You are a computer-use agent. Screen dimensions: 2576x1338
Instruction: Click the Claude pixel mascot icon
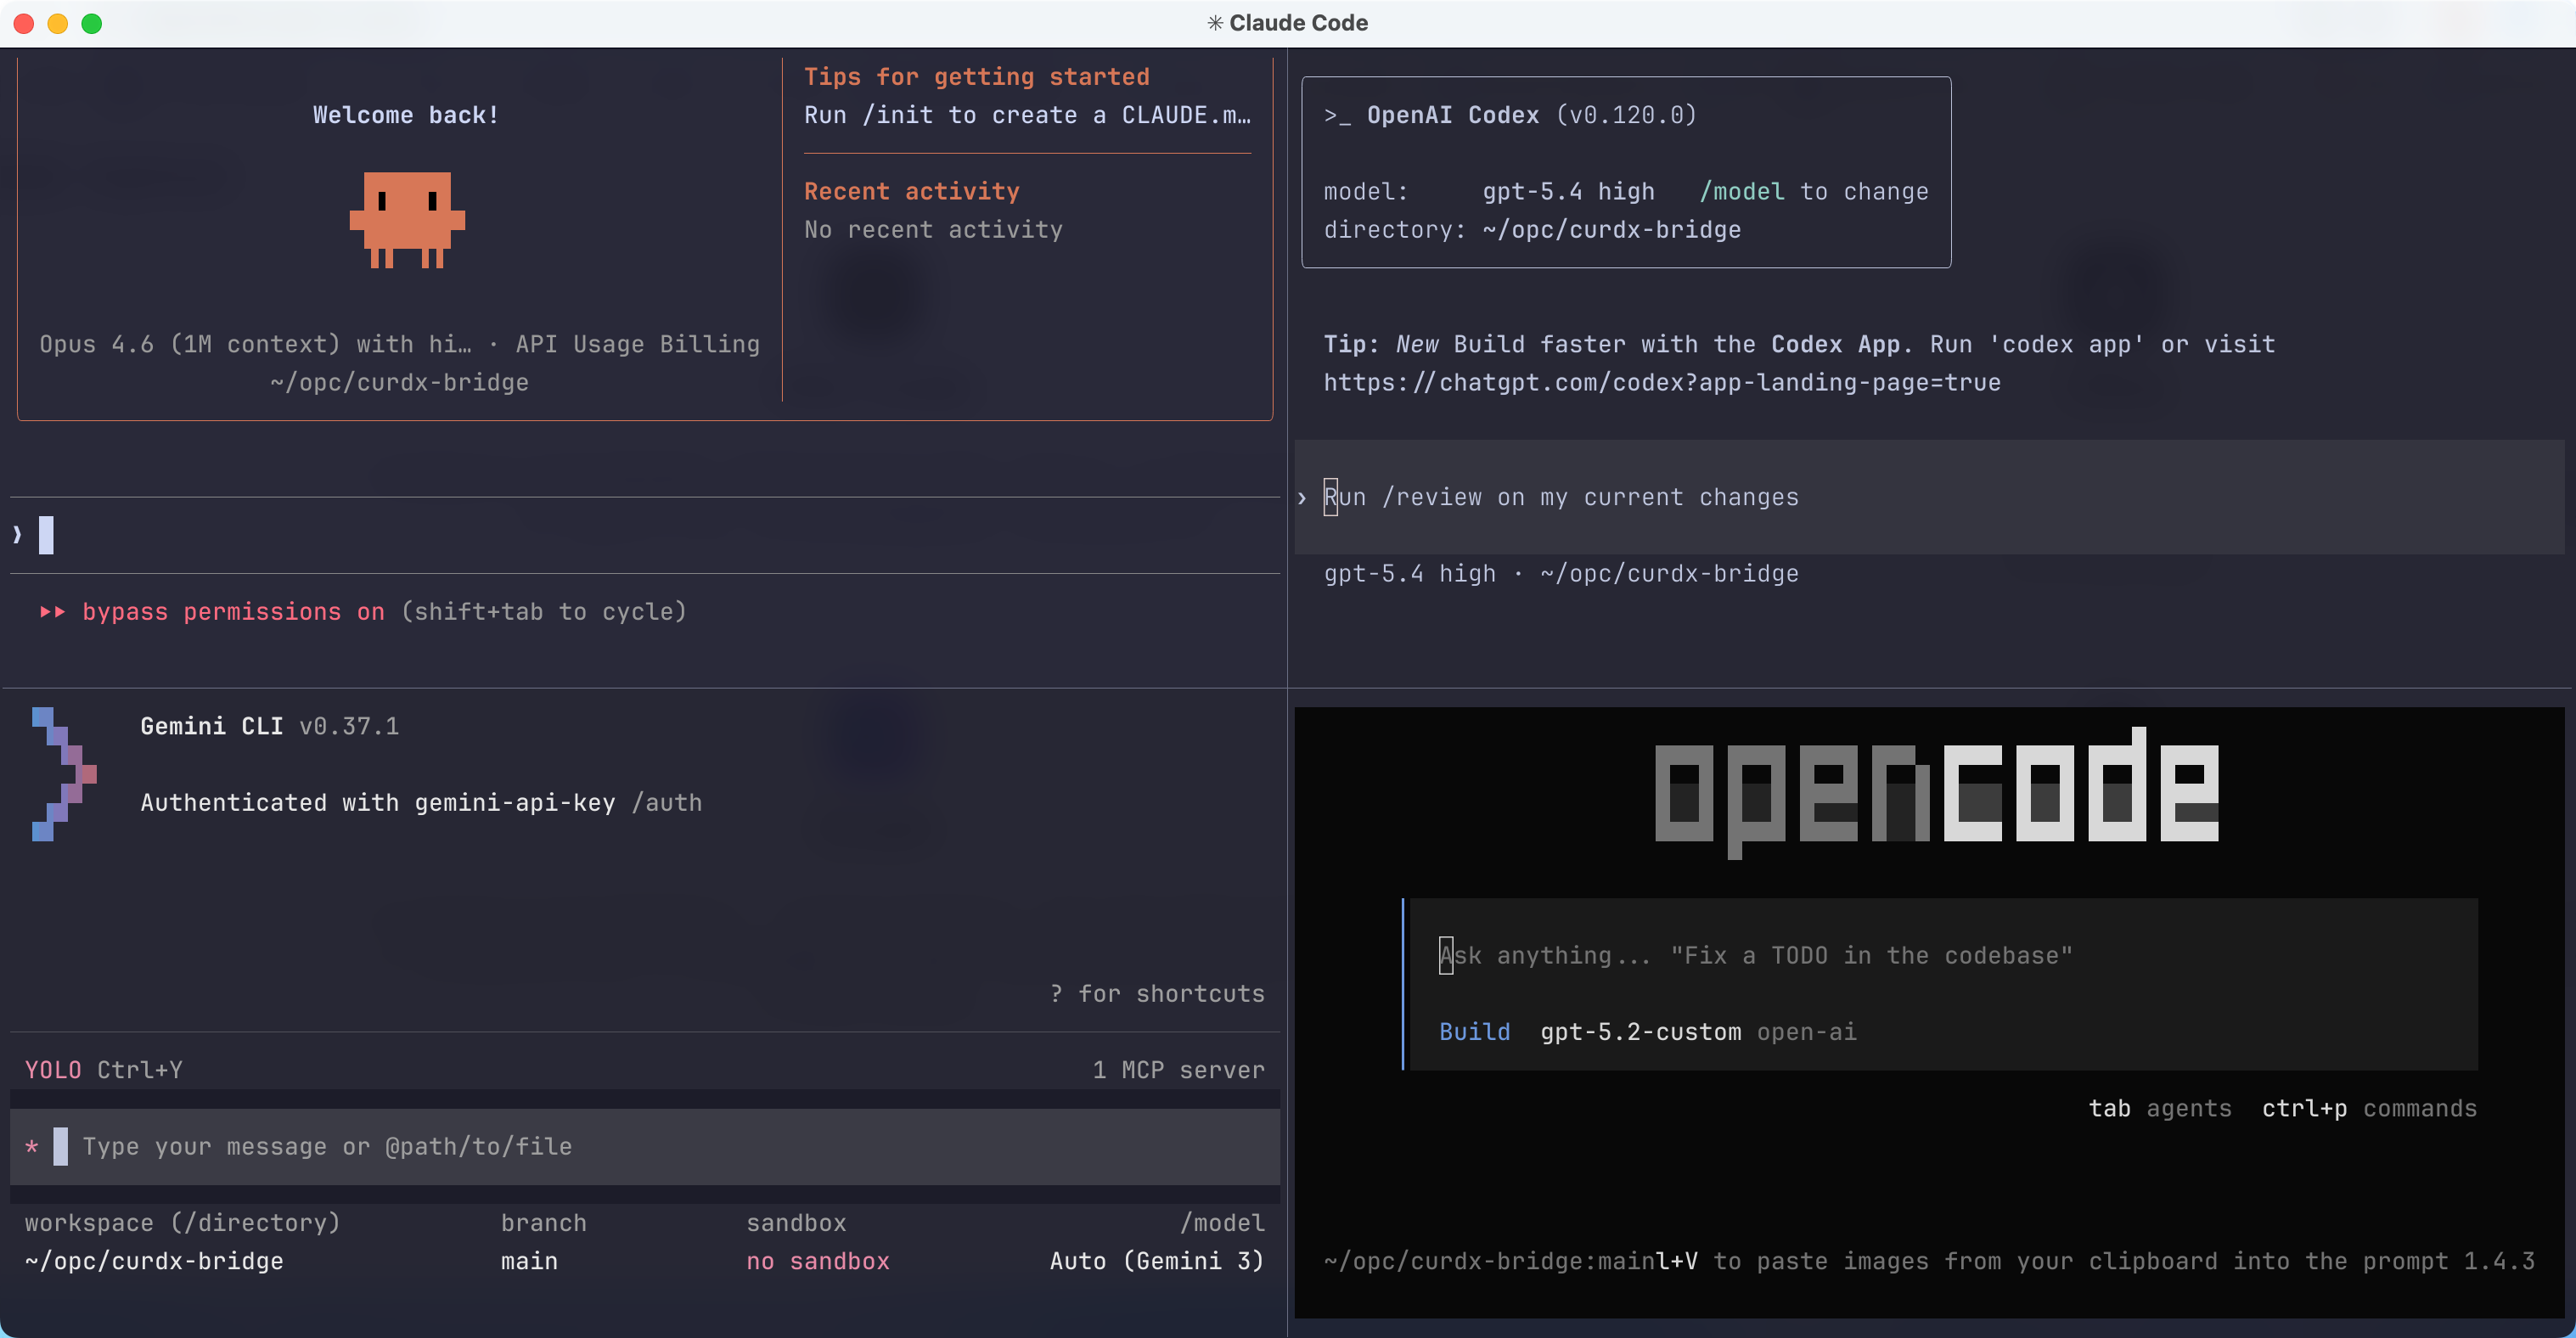click(407, 220)
